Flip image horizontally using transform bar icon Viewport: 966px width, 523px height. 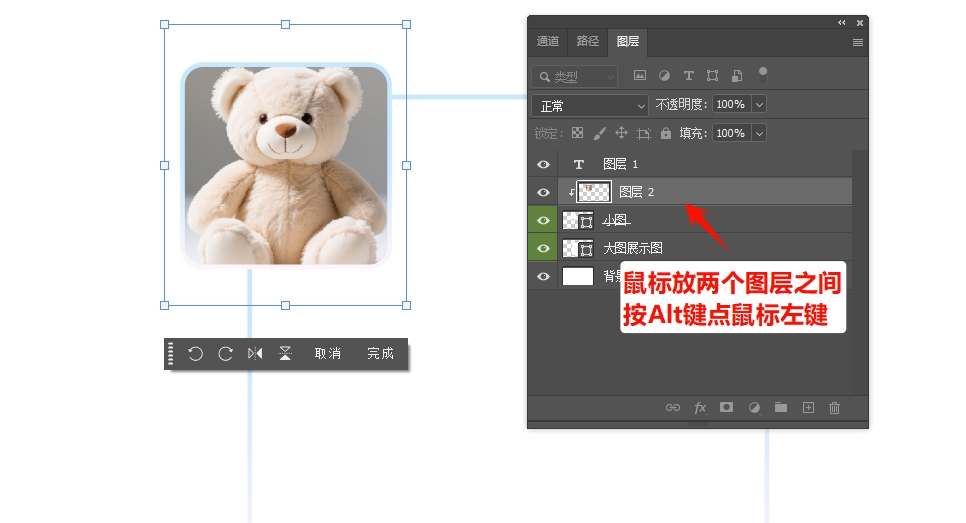255,353
